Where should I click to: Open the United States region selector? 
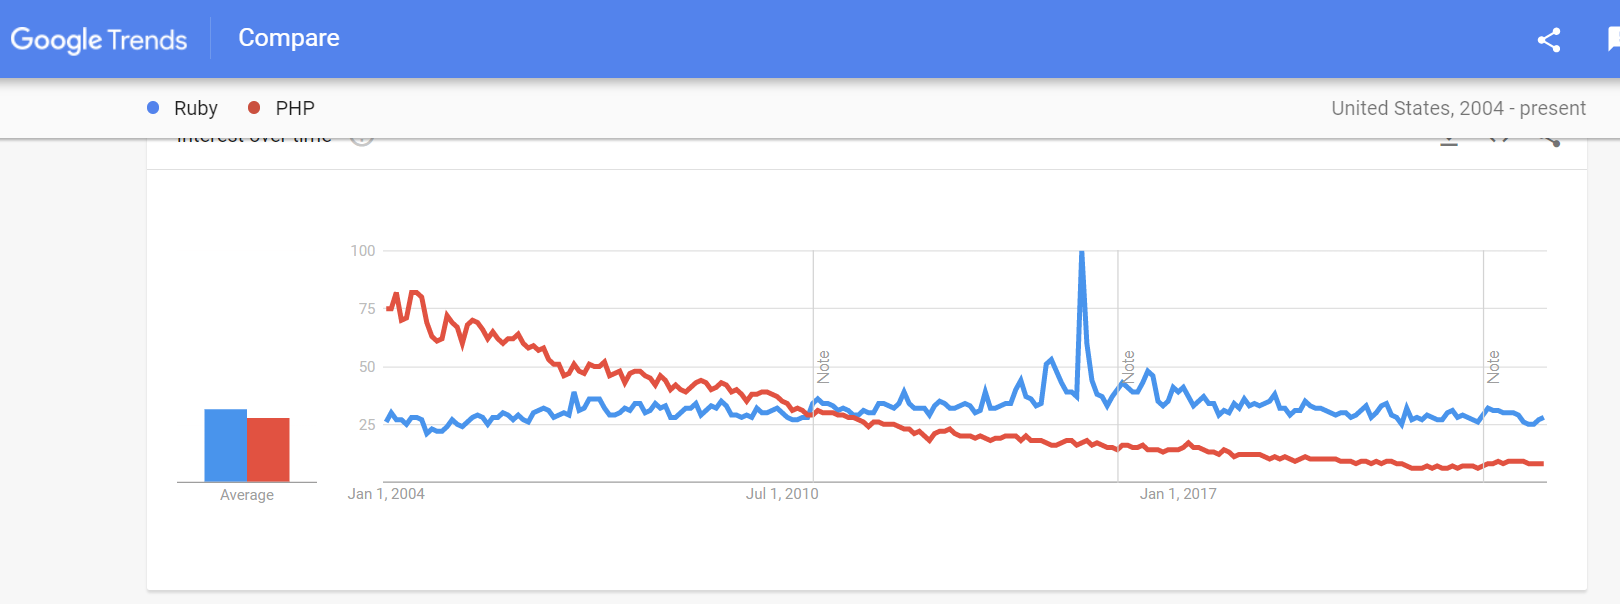[1389, 108]
